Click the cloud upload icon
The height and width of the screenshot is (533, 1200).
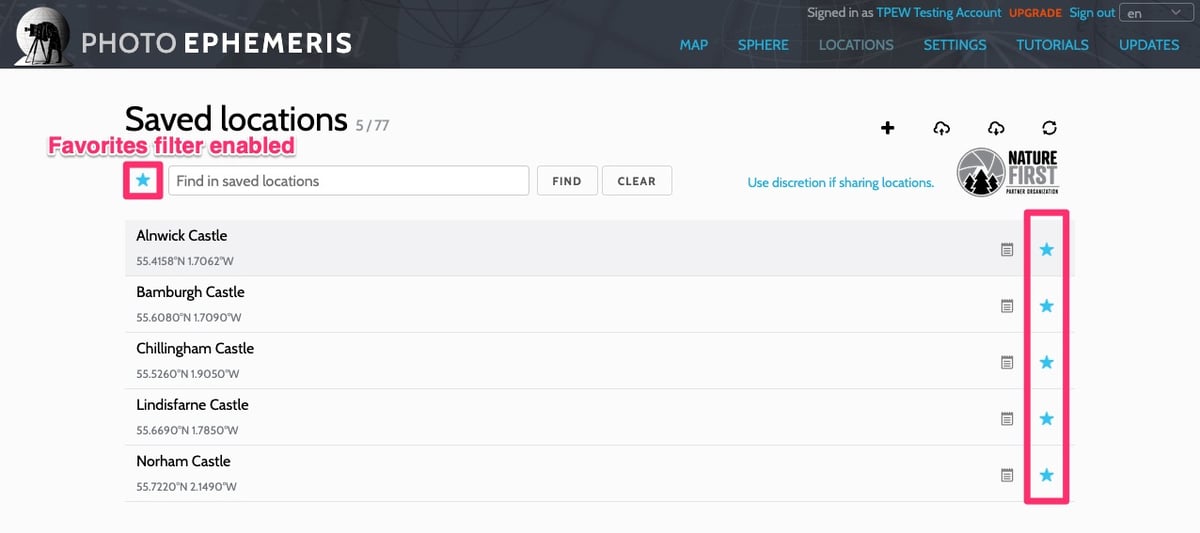tap(941, 127)
